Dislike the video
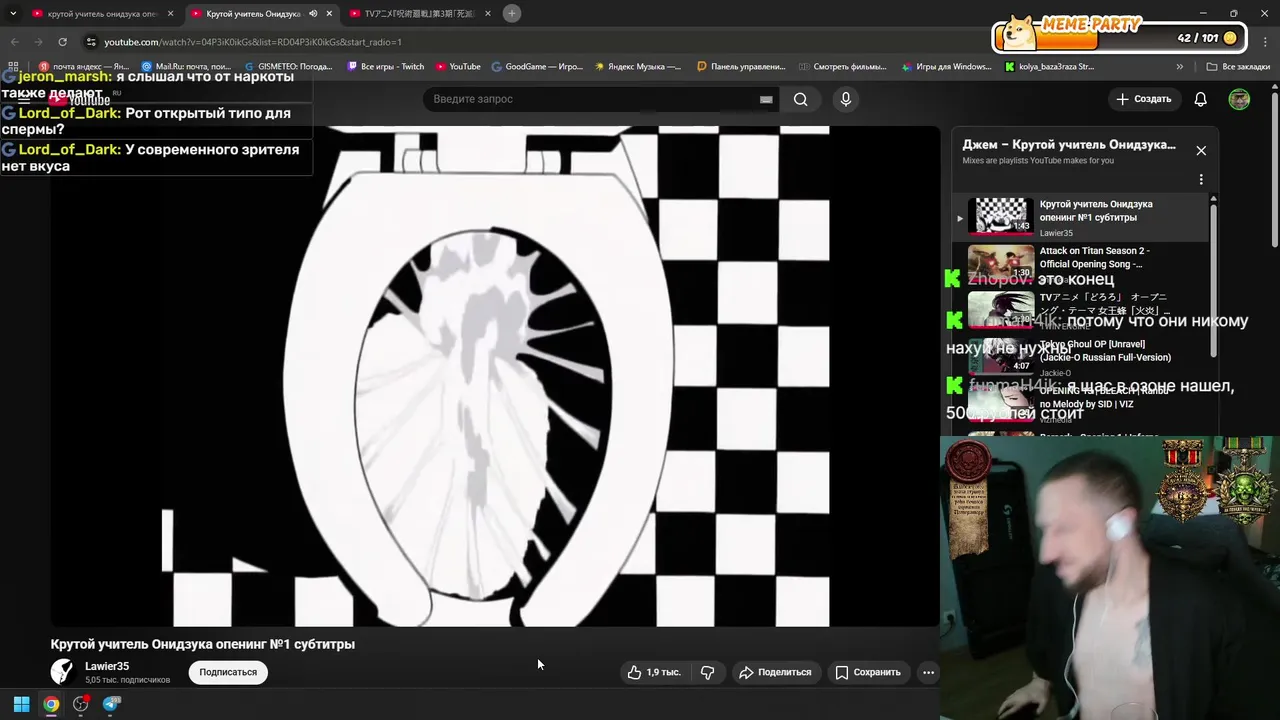The width and height of the screenshot is (1280, 720). 707,672
